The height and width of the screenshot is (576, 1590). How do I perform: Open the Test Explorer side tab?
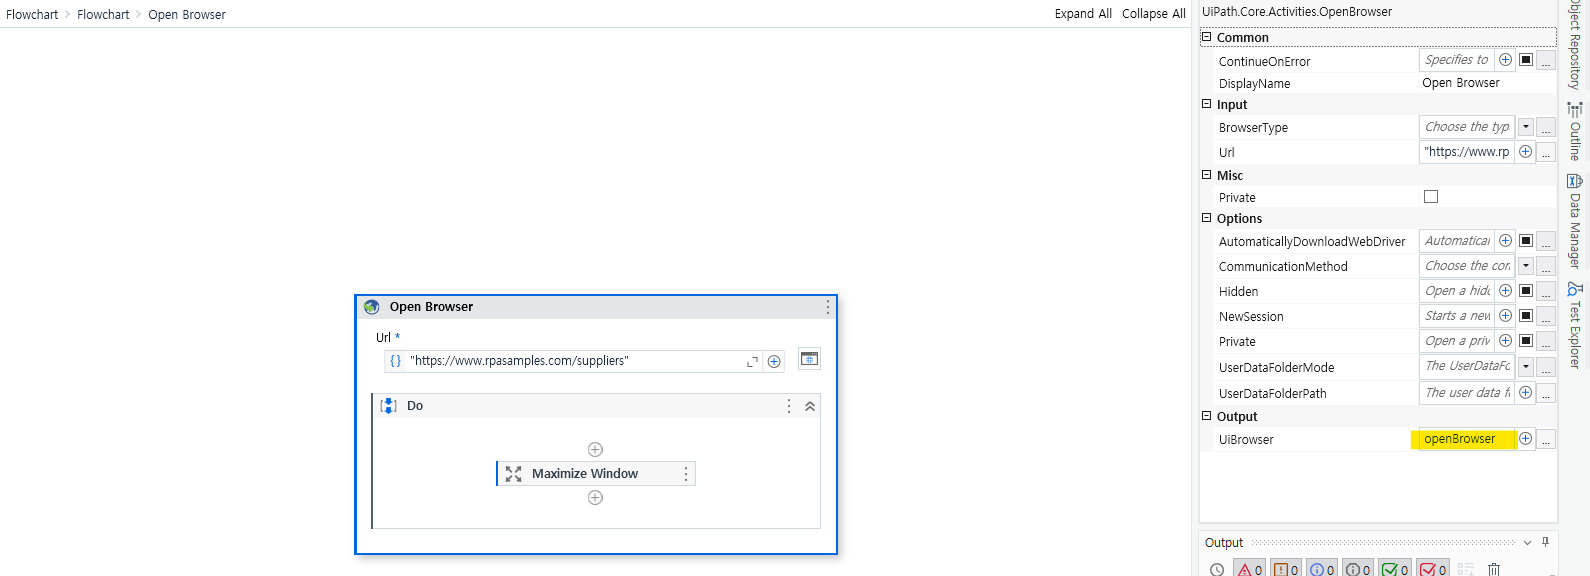tap(1575, 325)
